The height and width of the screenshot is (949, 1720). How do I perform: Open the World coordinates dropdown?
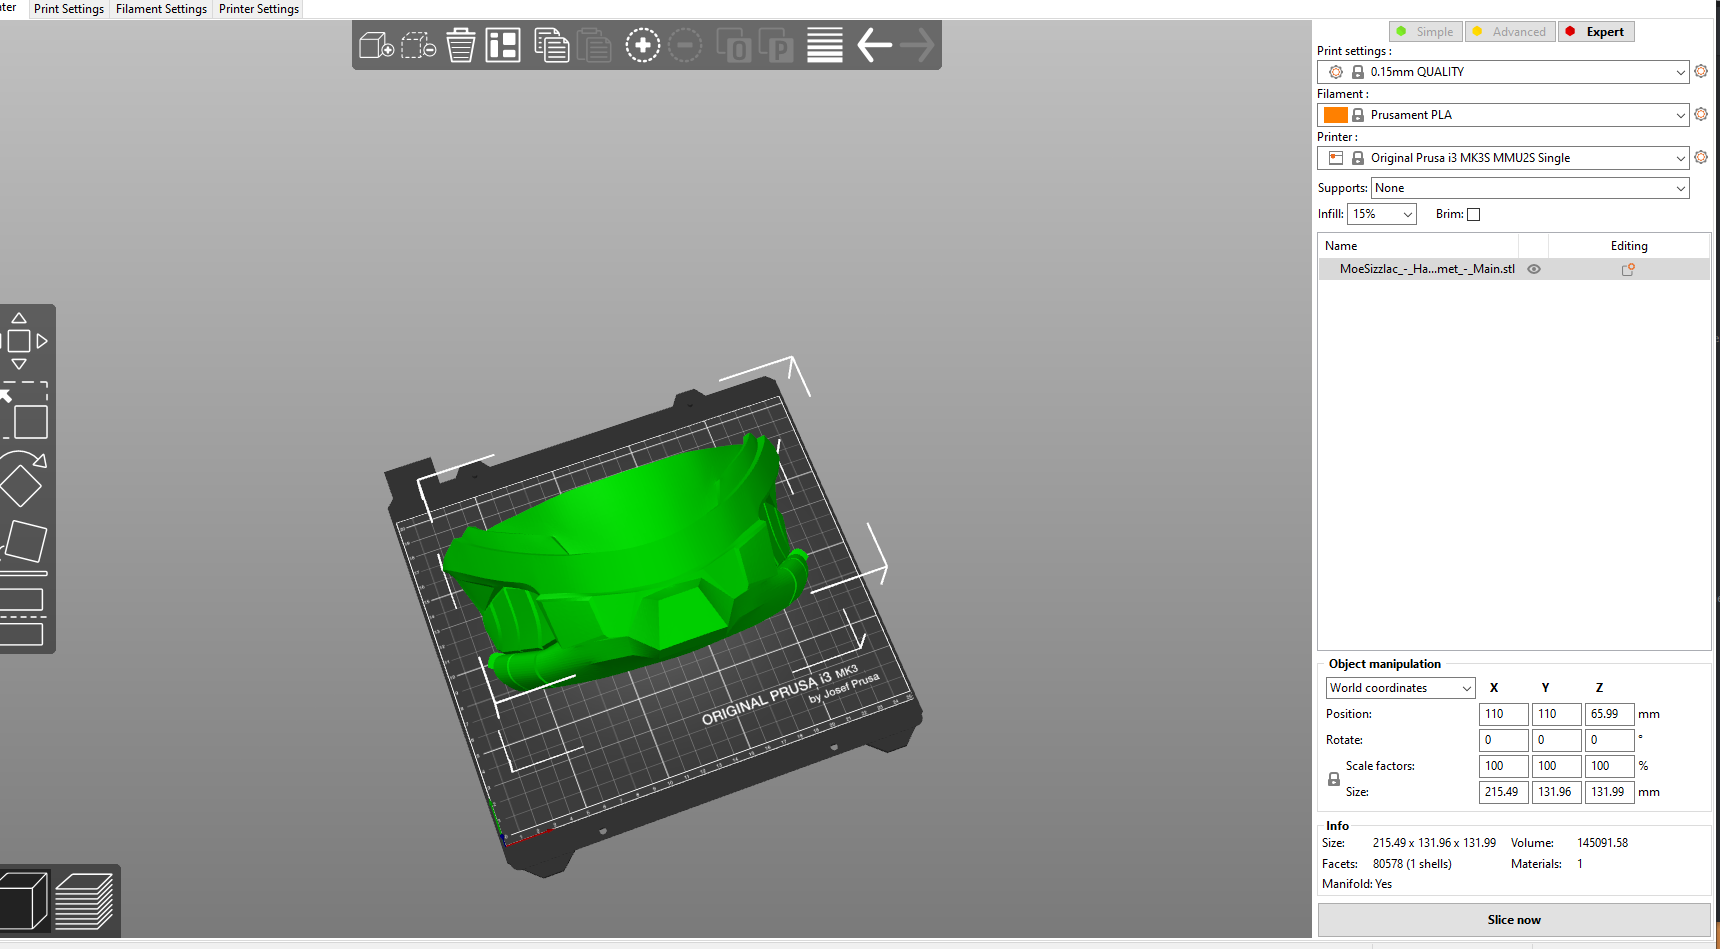[x=1401, y=688]
